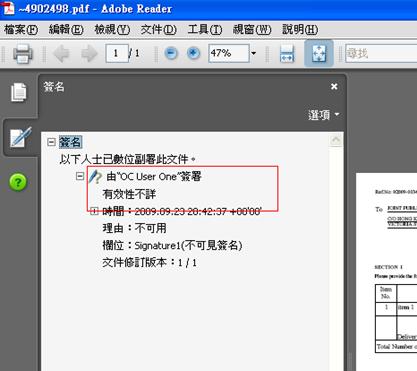
Task: Click the zoom out minus button
Action: click(x=171, y=53)
